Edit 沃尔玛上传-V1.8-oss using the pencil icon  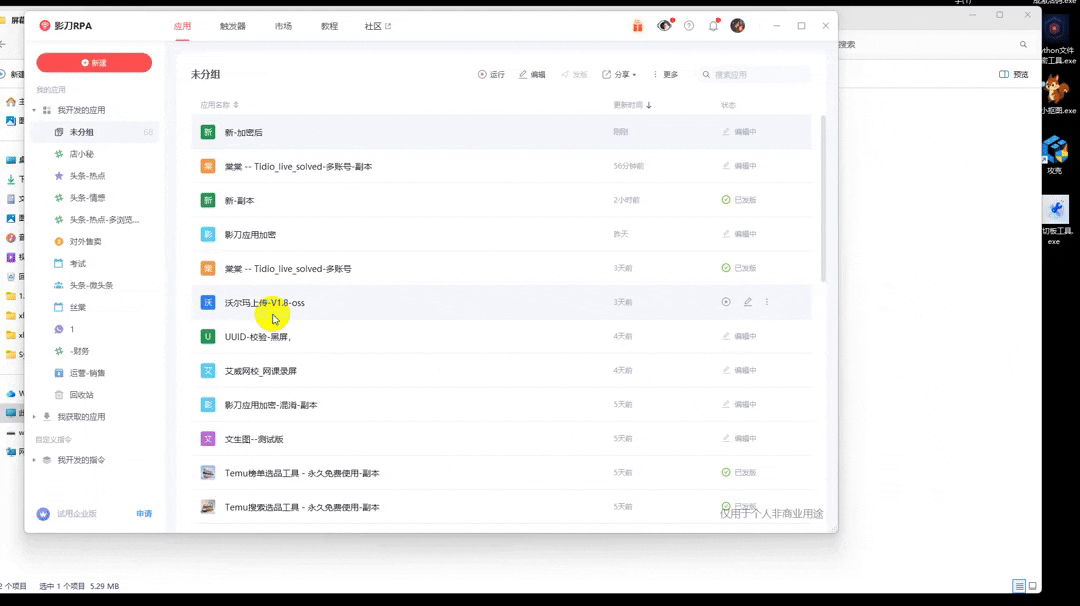click(x=747, y=302)
